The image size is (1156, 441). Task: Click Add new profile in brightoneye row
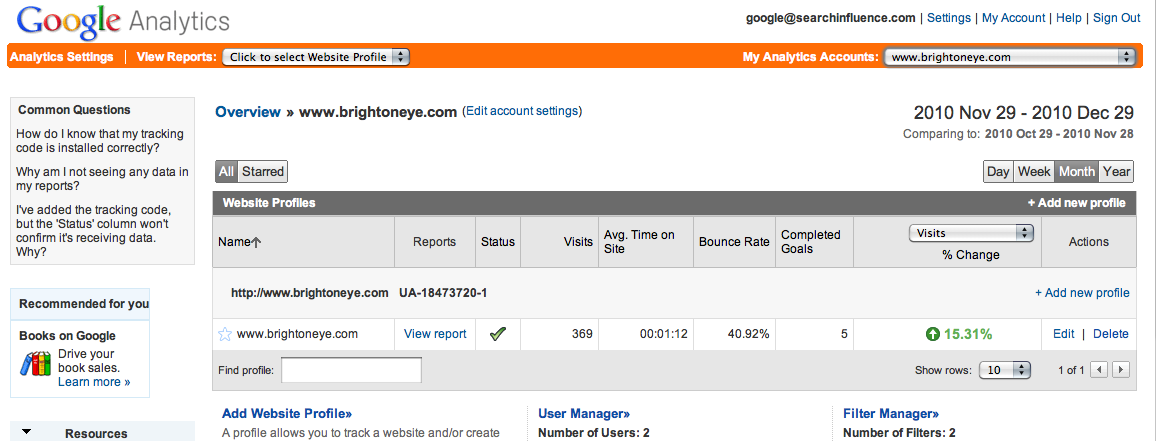1082,293
